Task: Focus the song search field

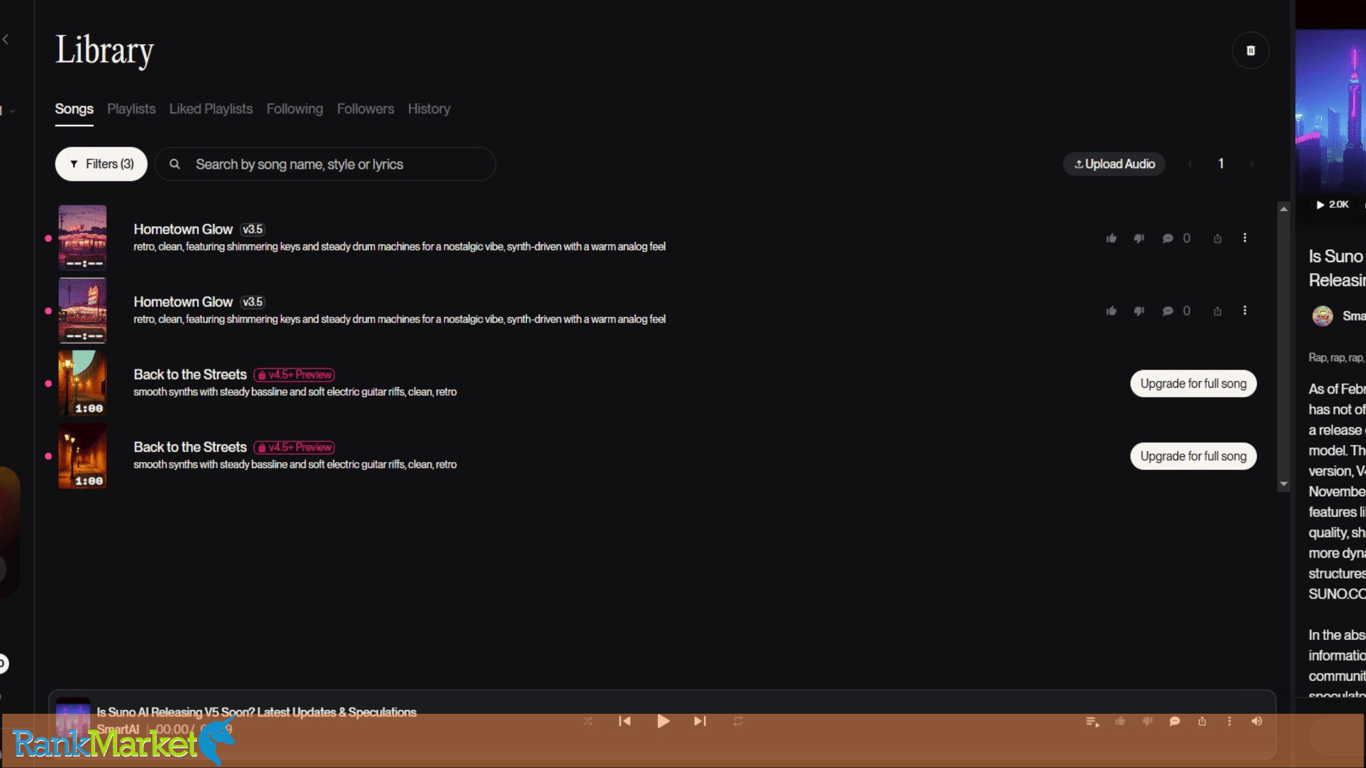Action: pyautogui.click(x=325, y=164)
